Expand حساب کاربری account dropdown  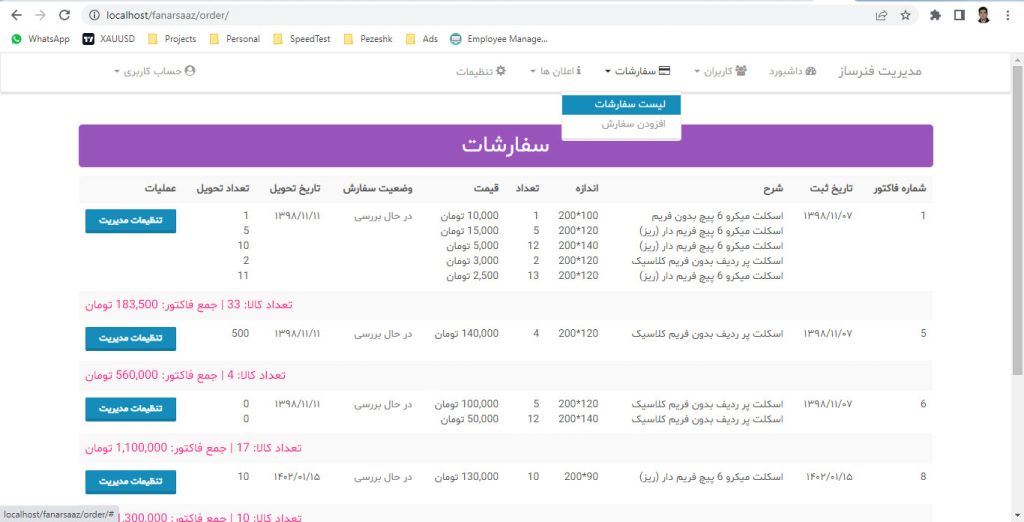[x=155, y=71]
